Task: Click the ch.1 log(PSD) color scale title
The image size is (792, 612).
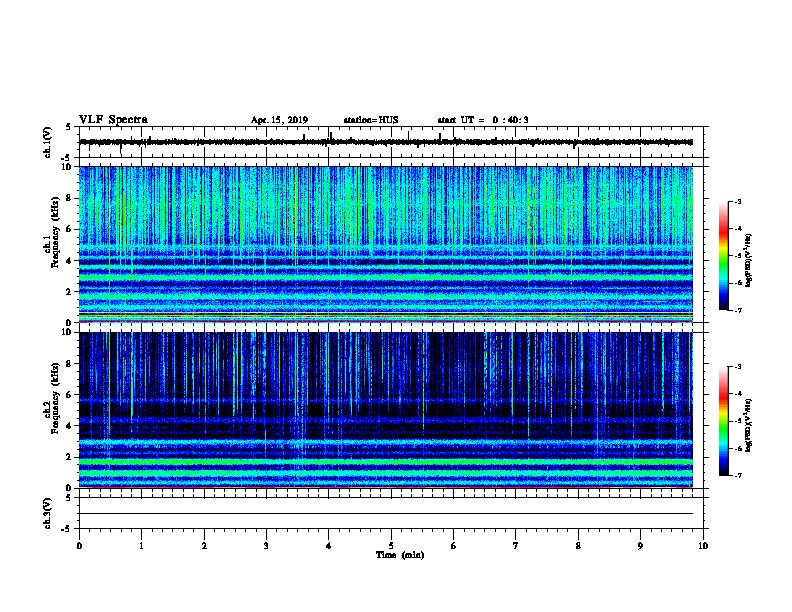Action: pos(749,260)
